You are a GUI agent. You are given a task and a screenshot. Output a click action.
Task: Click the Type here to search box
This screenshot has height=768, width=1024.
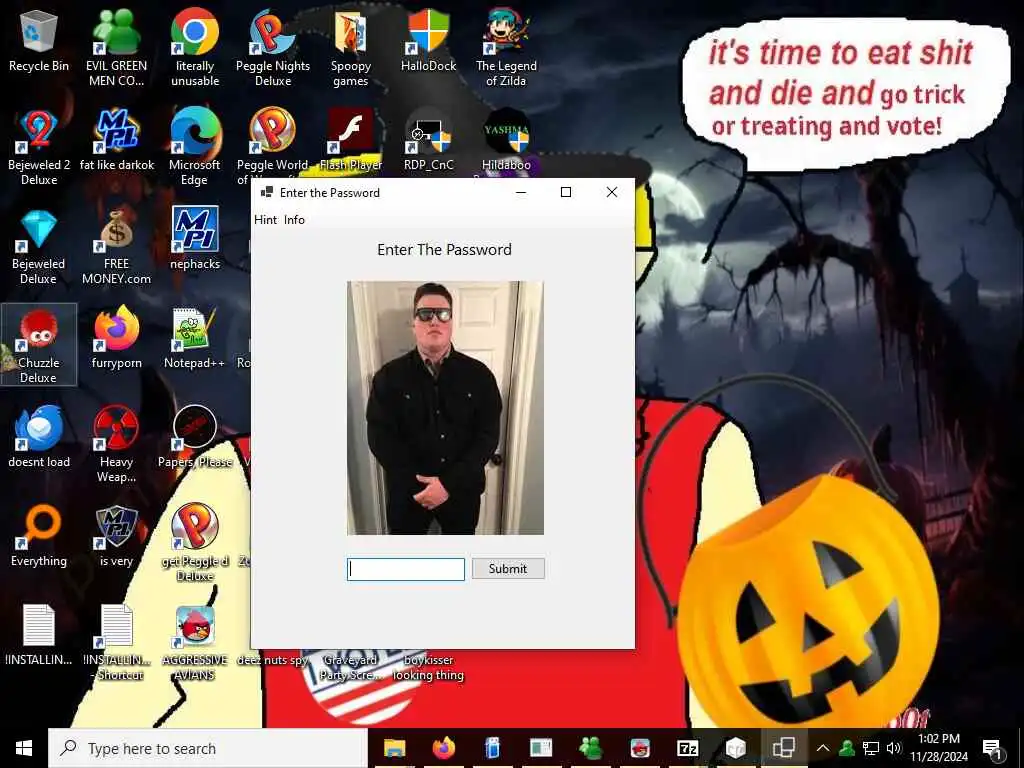coord(208,748)
